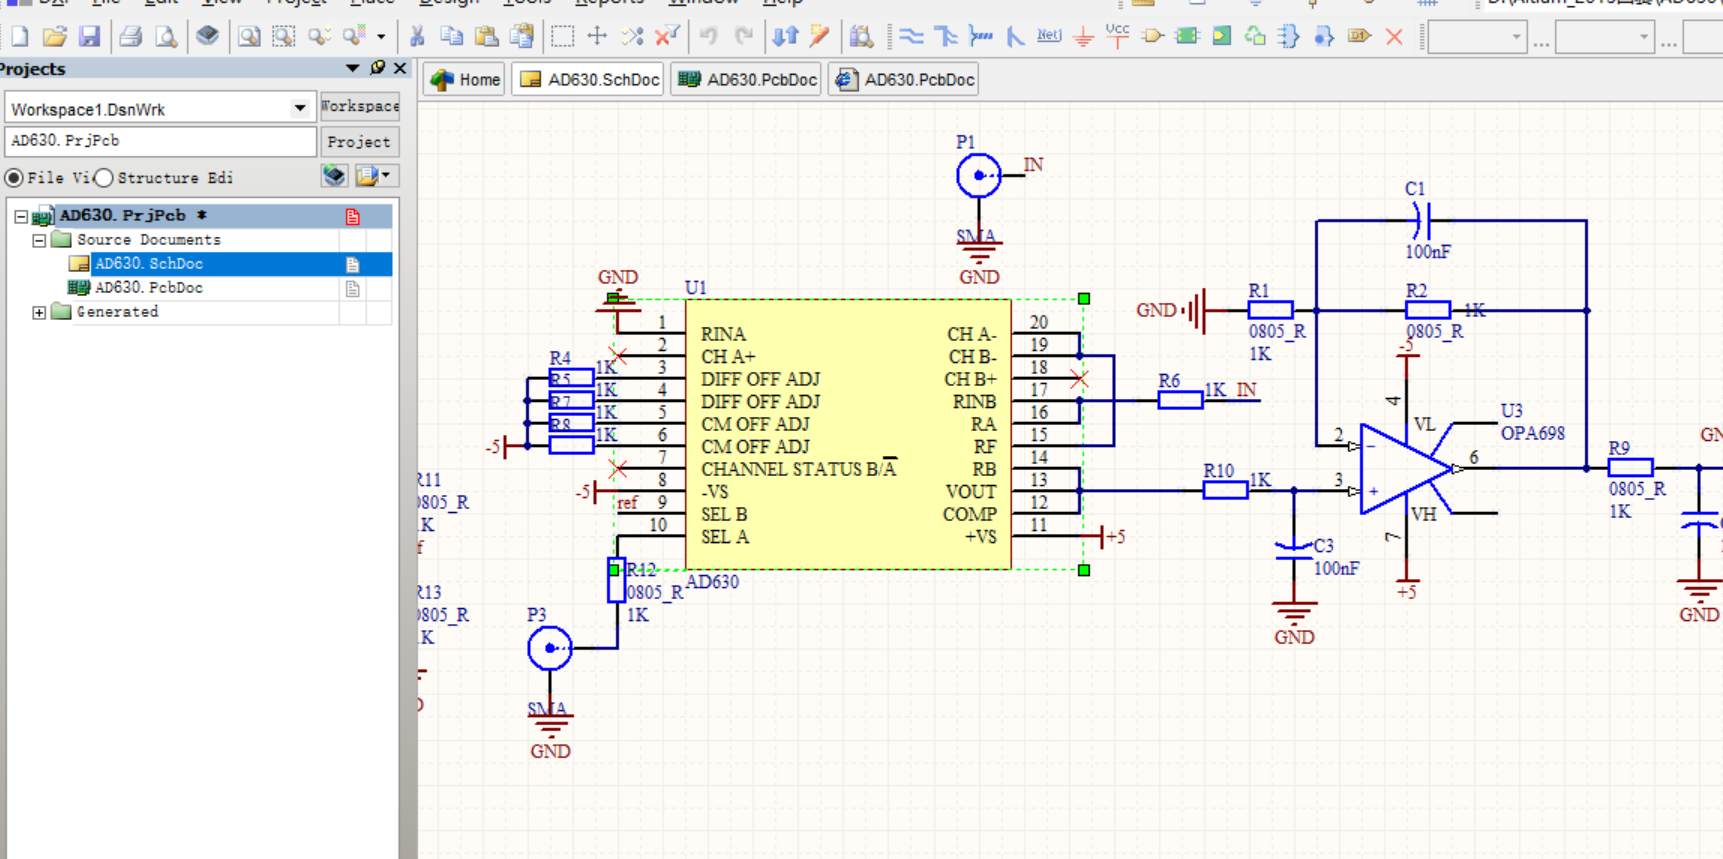1723x859 pixels.
Task: Expand the Generated folder
Action: click(x=39, y=312)
